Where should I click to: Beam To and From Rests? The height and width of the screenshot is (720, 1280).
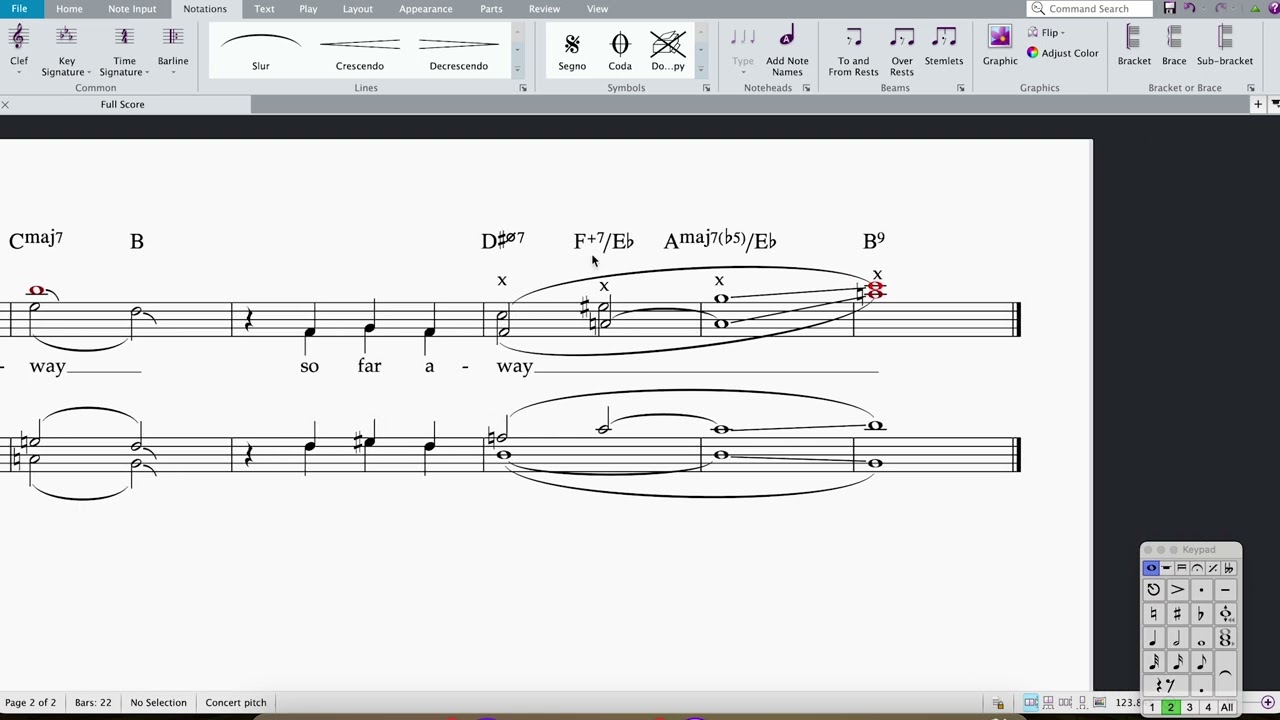point(853,50)
